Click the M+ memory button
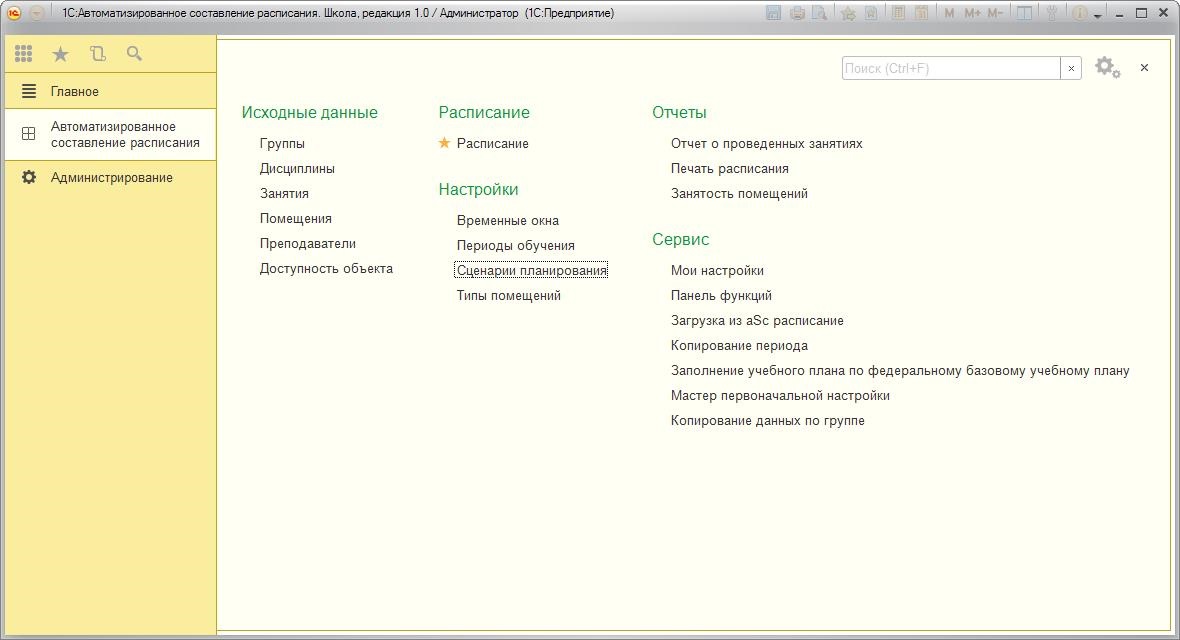The height and width of the screenshot is (640, 1180). pos(972,13)
